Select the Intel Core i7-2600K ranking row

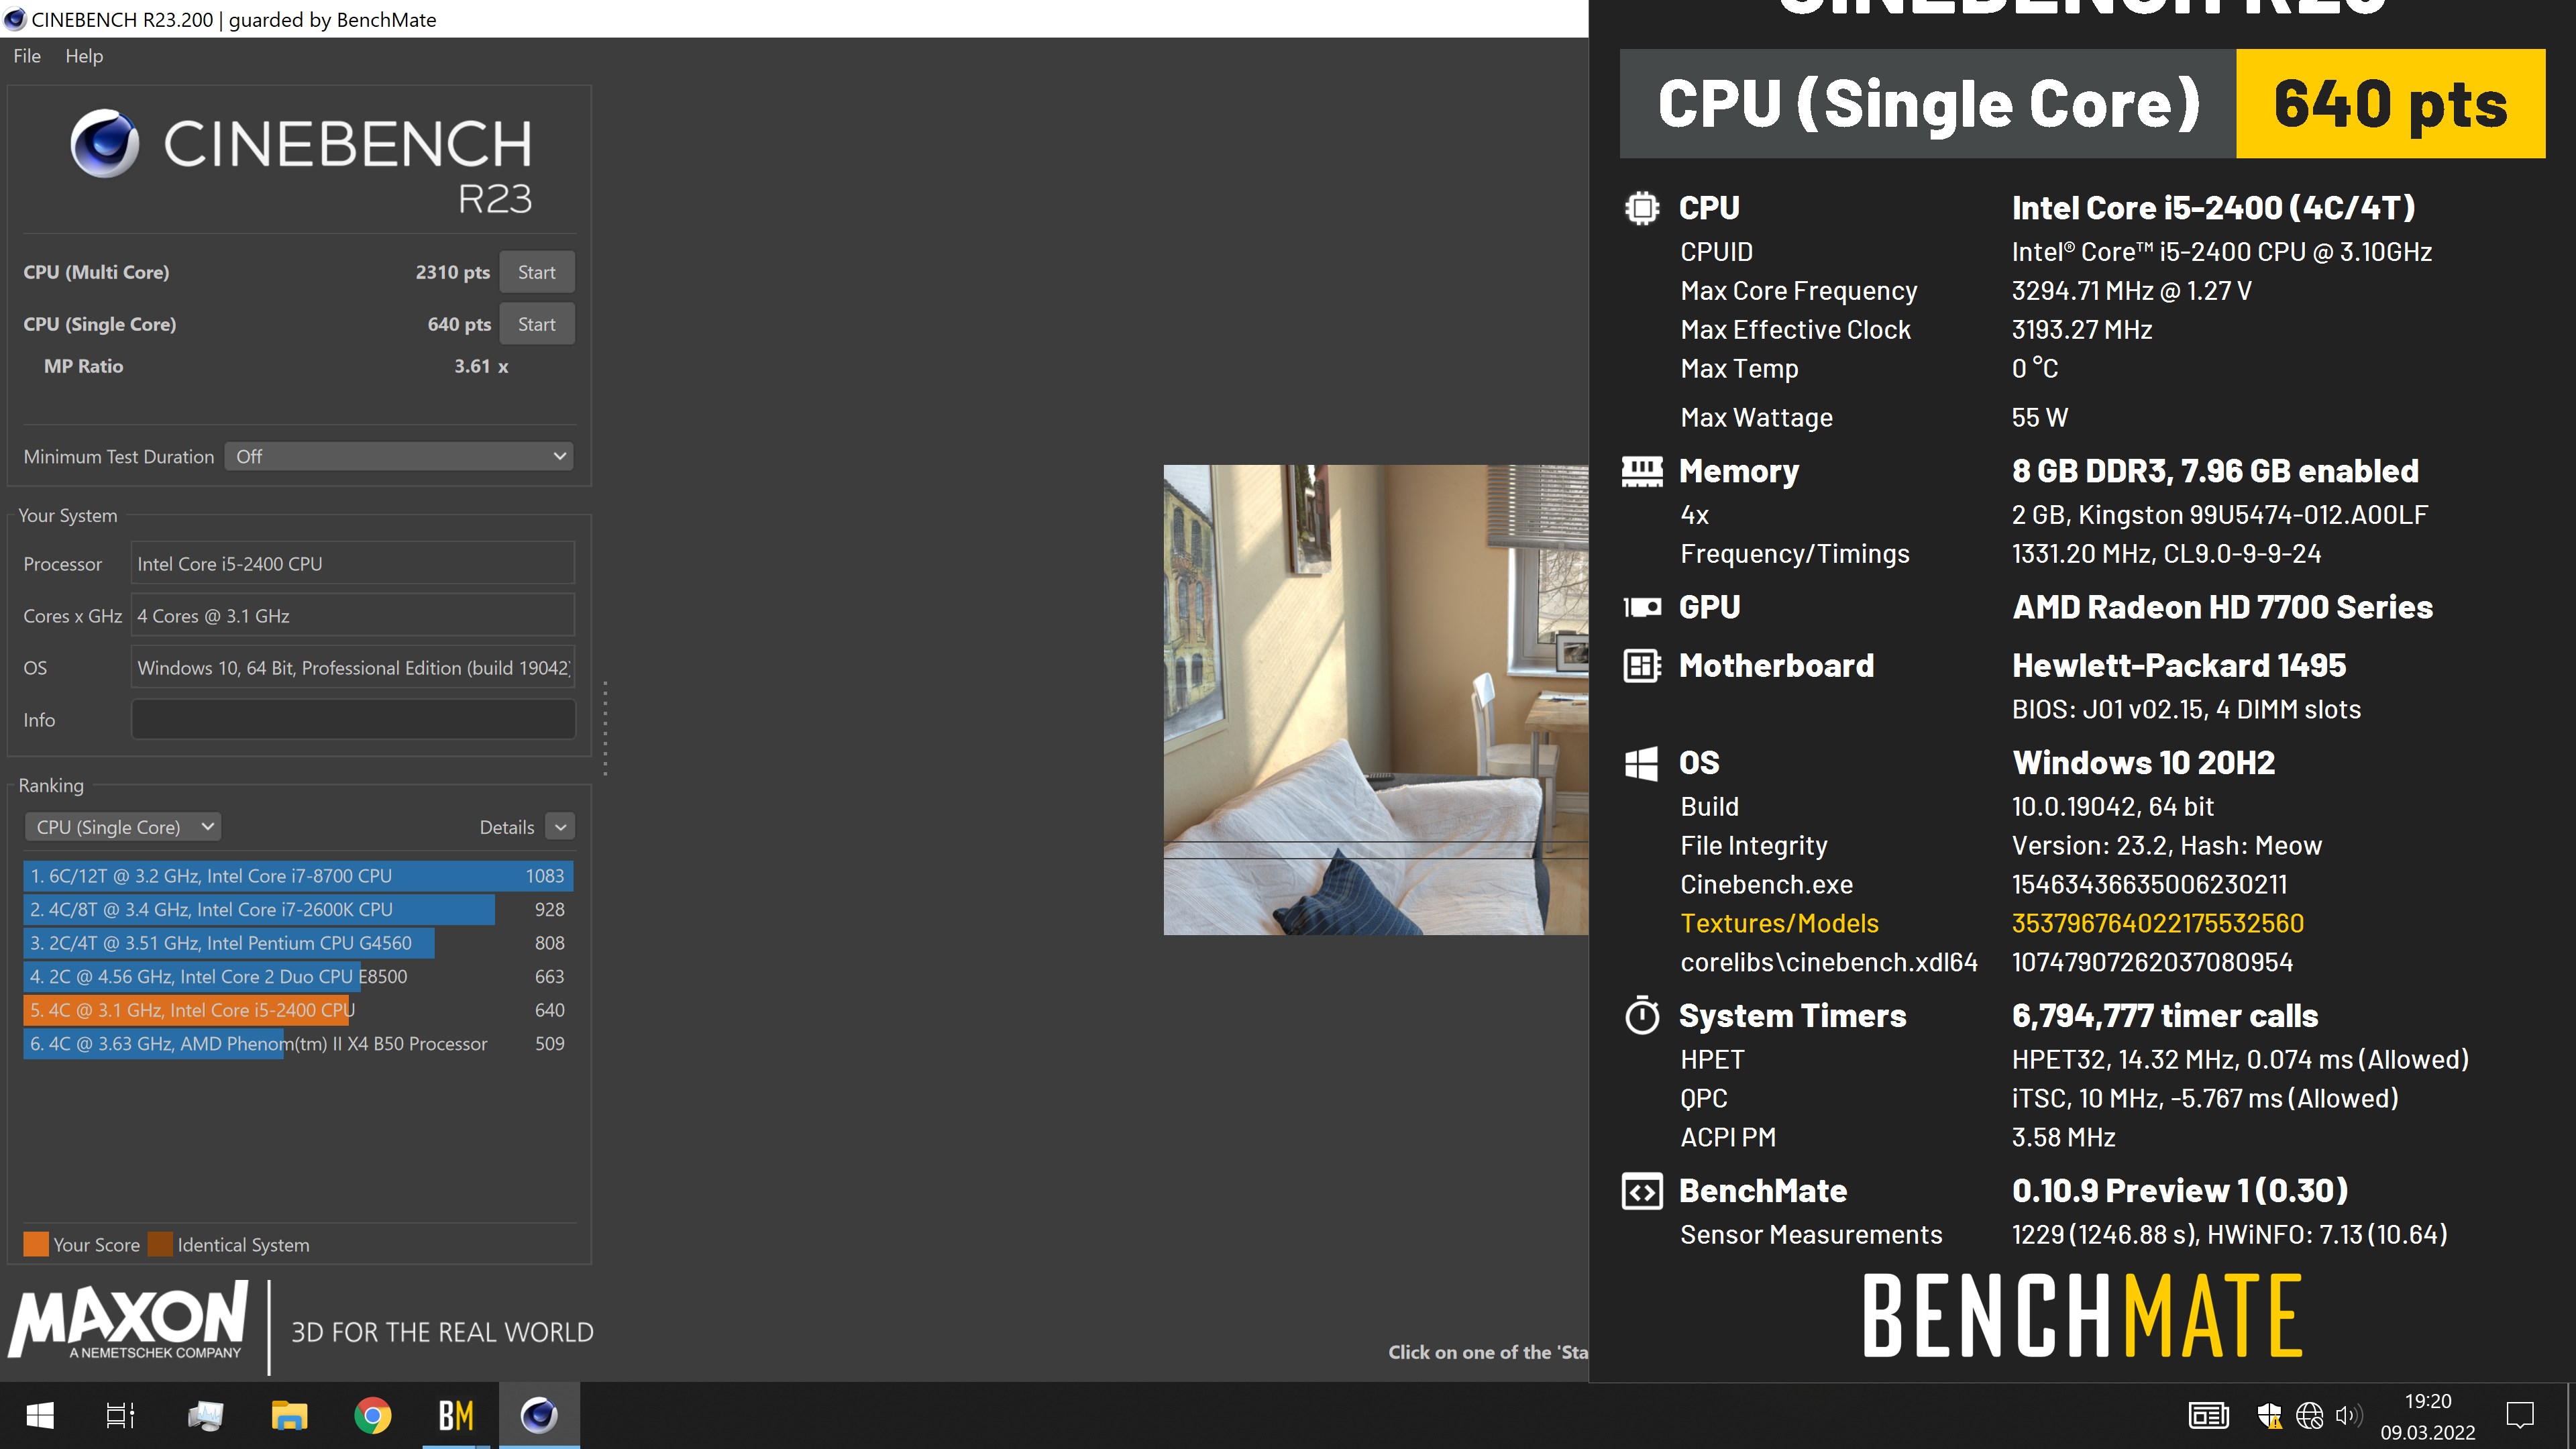[x=298, y=909]
